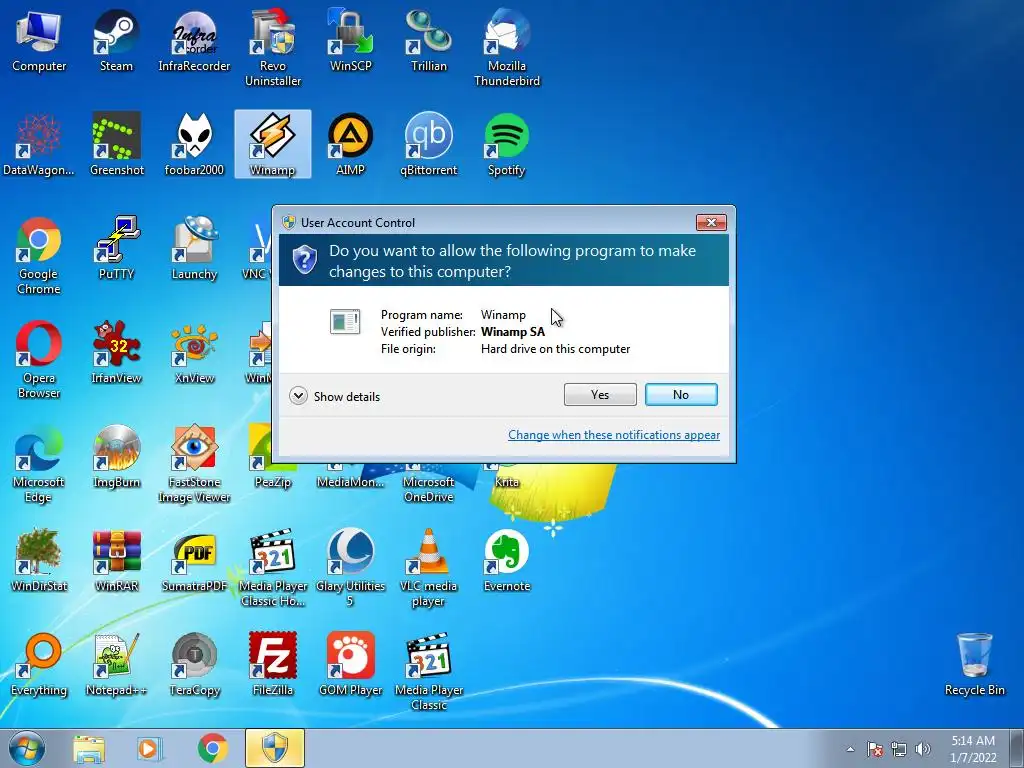Select the bottom-row Media Player Classic icon
Screen dimensions: 1024x768
[x=428, y=671]
